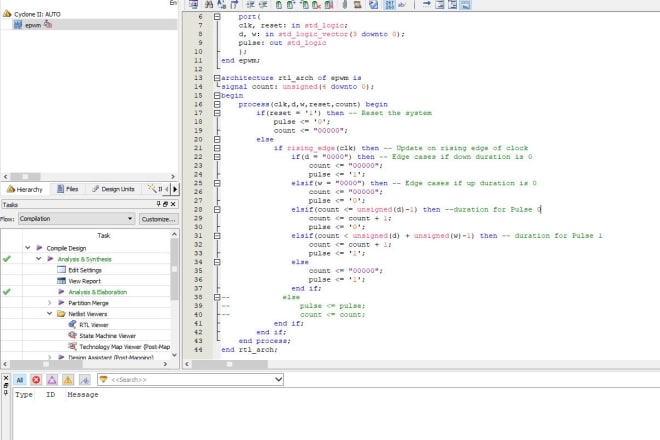Toggle the All messages filter

tap(20, 380)
